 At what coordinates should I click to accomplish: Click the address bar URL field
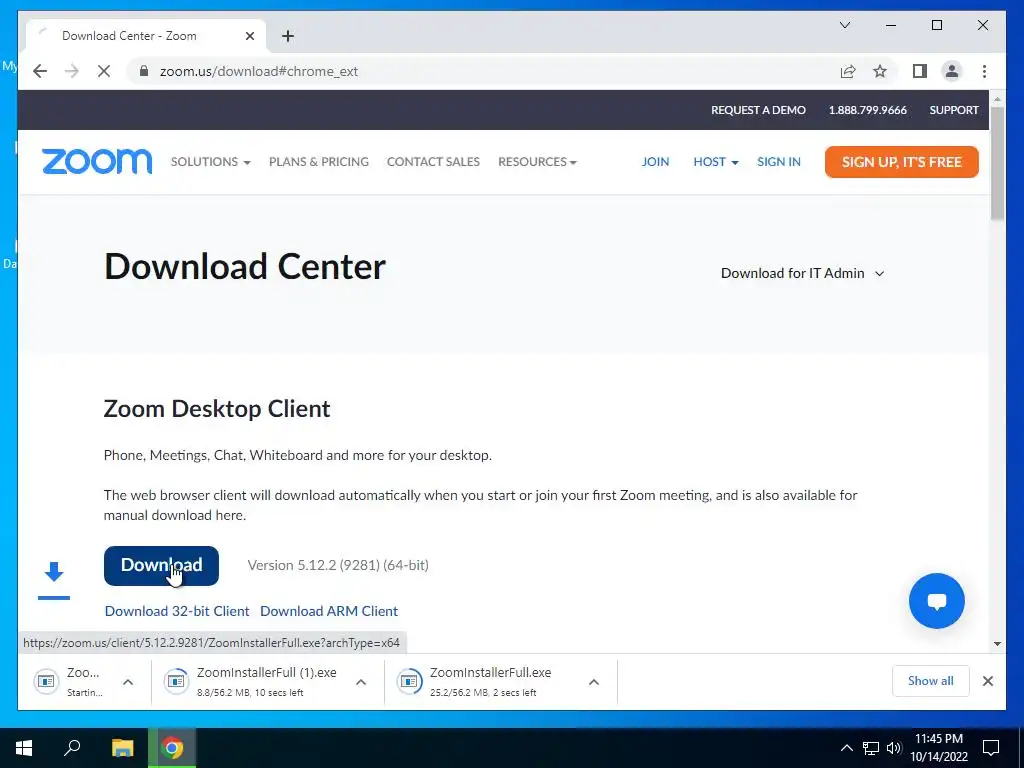[483, 71]
